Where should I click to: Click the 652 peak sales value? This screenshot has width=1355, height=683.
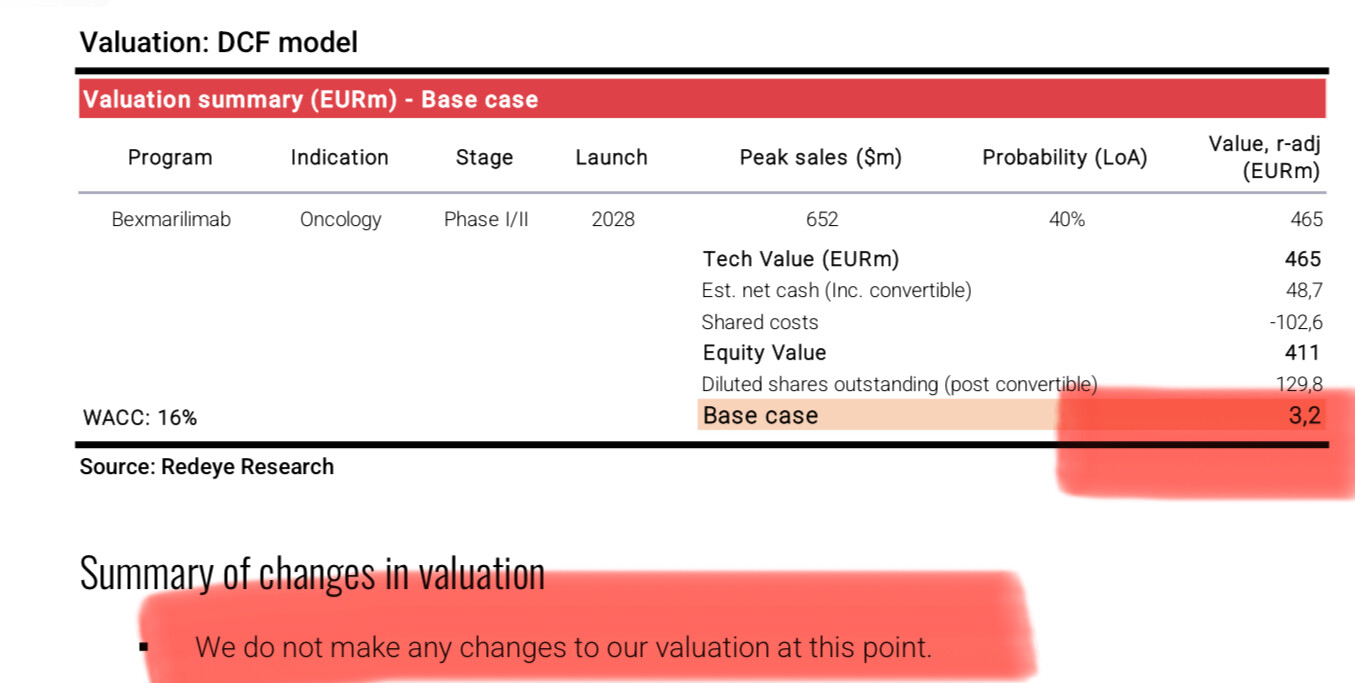pyautogui.click(x=822, y=220)
